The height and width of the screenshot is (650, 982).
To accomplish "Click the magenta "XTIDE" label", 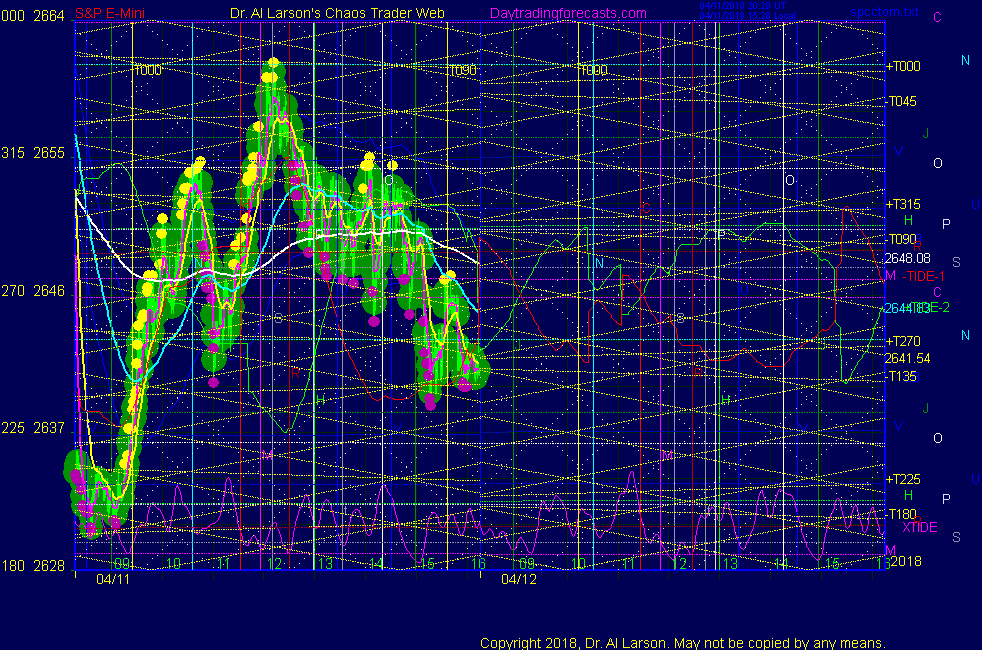I will tap(920, 527).
